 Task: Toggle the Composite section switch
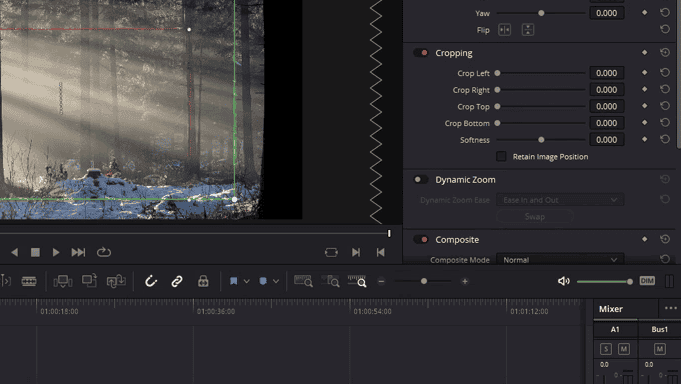click(421, 239)
